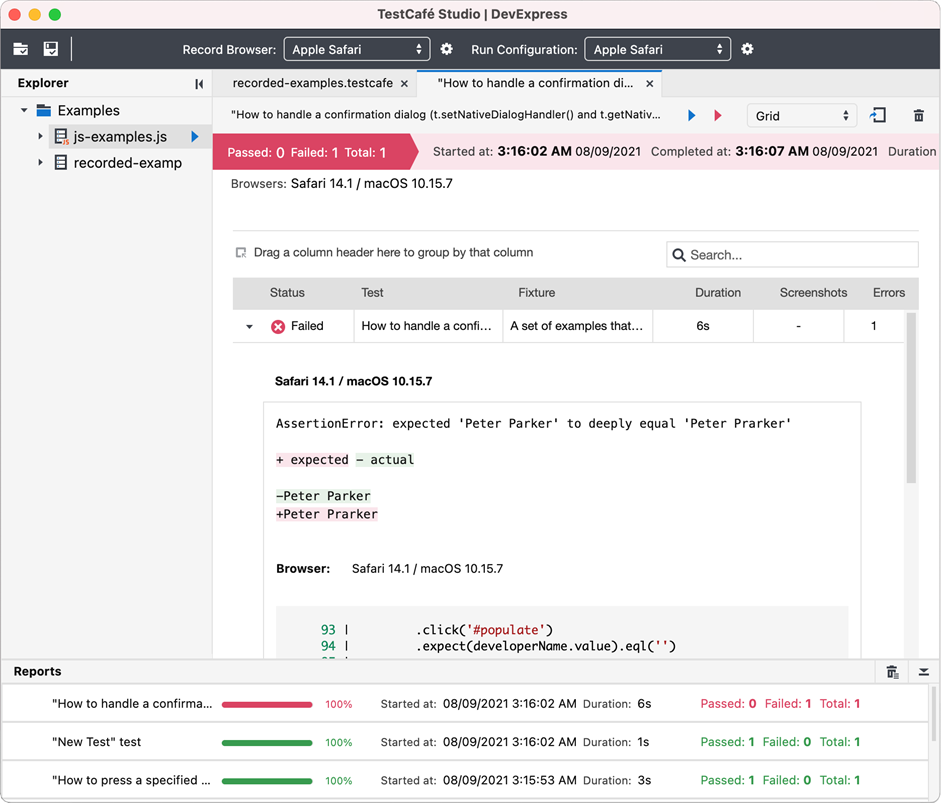
Task: Switch to recorded-examples.testcafe tab
Action: point(313,83)
